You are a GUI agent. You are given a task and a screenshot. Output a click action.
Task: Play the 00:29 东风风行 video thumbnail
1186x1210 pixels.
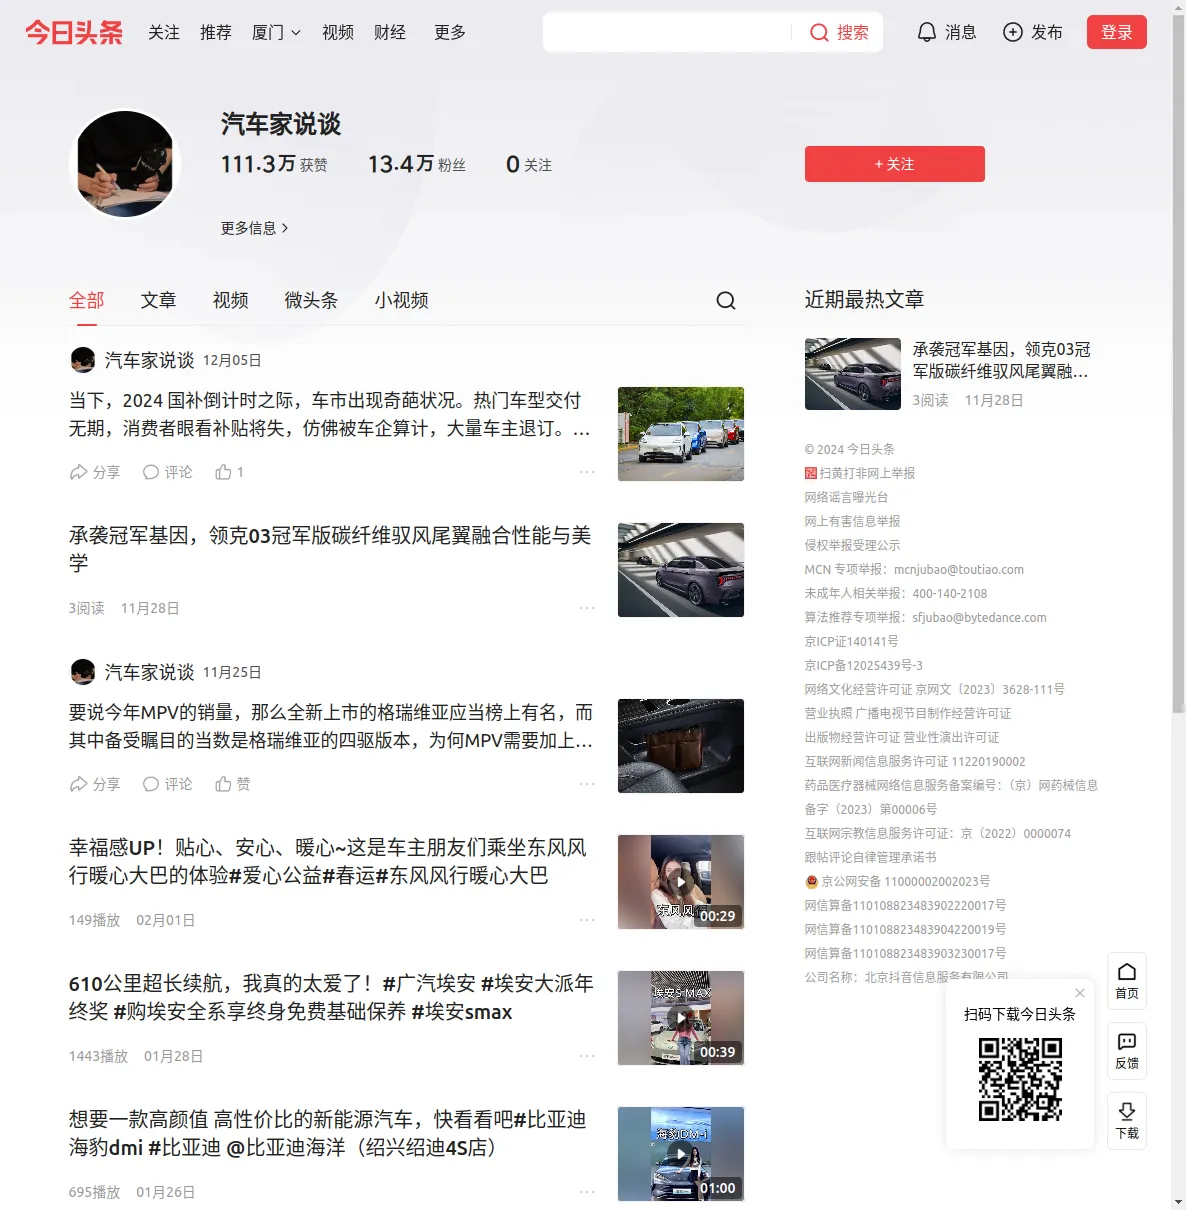(x=681, y=882)
